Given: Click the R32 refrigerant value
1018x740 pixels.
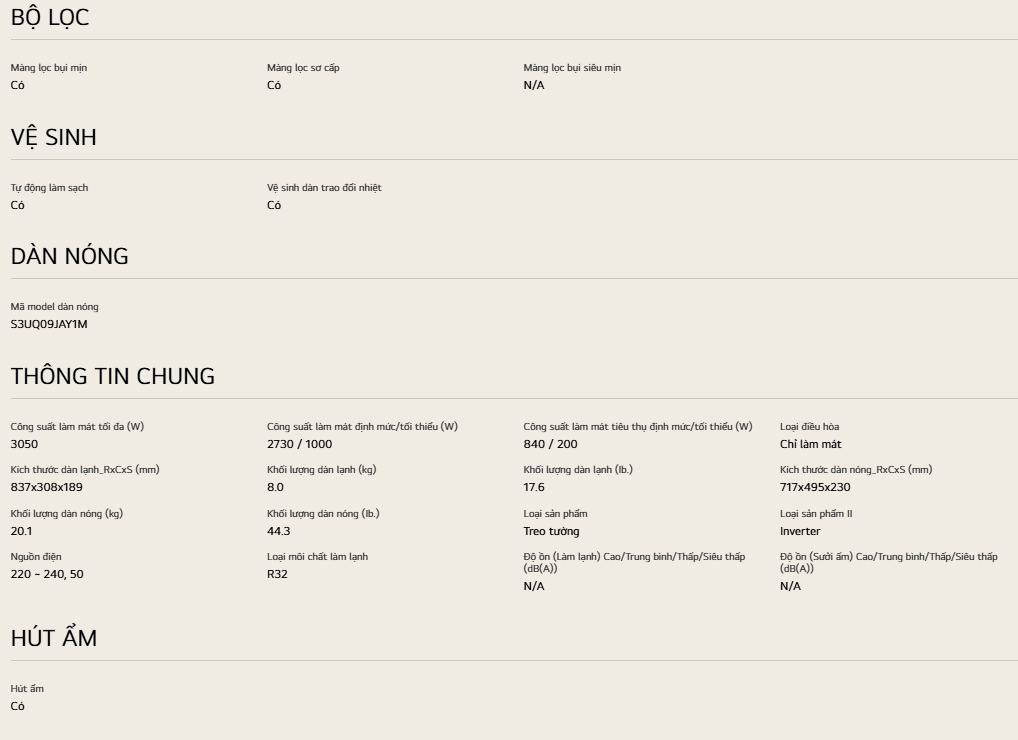Looking at the screenshot, I should tap(277, 574).
